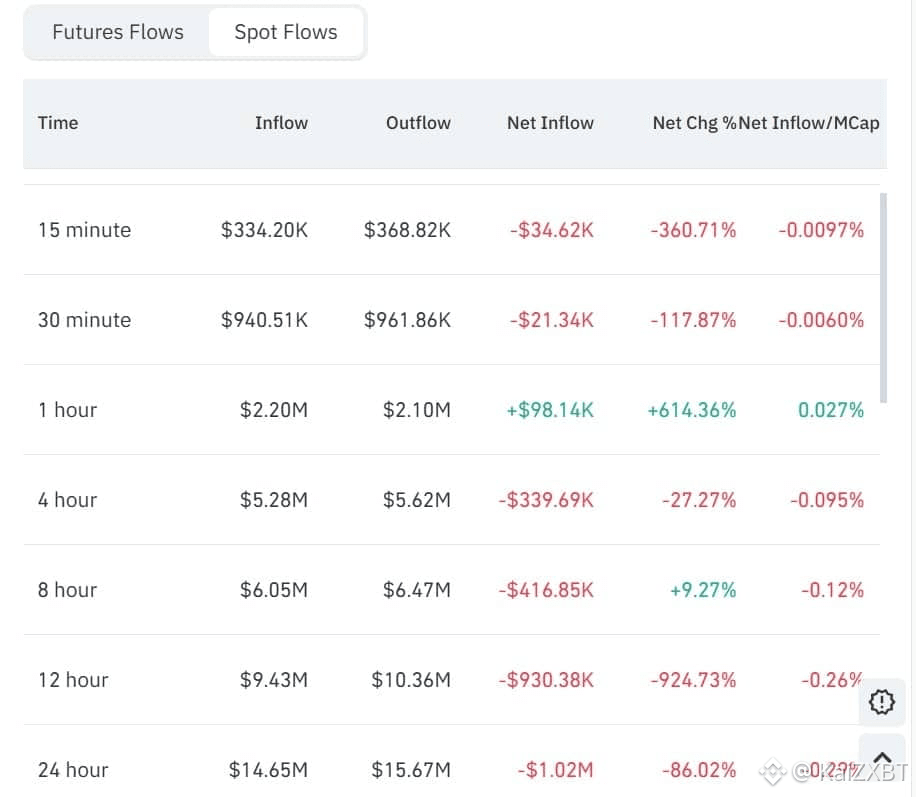Sort by the Inflow column header
Viewport: 916px width, 797px height.
coord(281,123)
